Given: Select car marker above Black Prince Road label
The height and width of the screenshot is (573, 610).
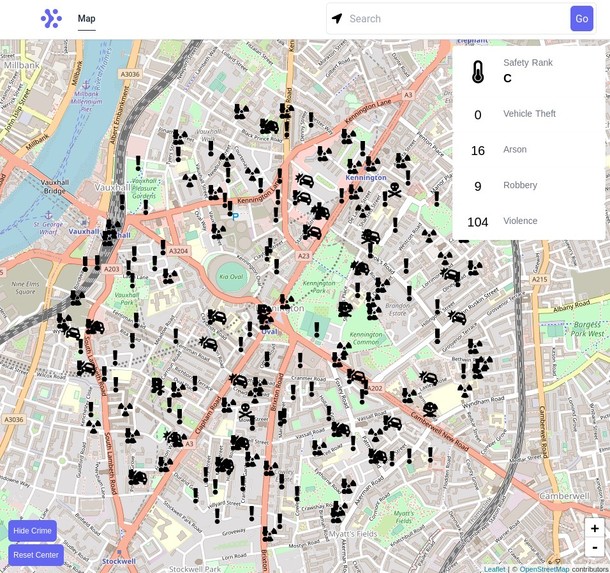Looking at the screenshot, I should tap(269, 126).
